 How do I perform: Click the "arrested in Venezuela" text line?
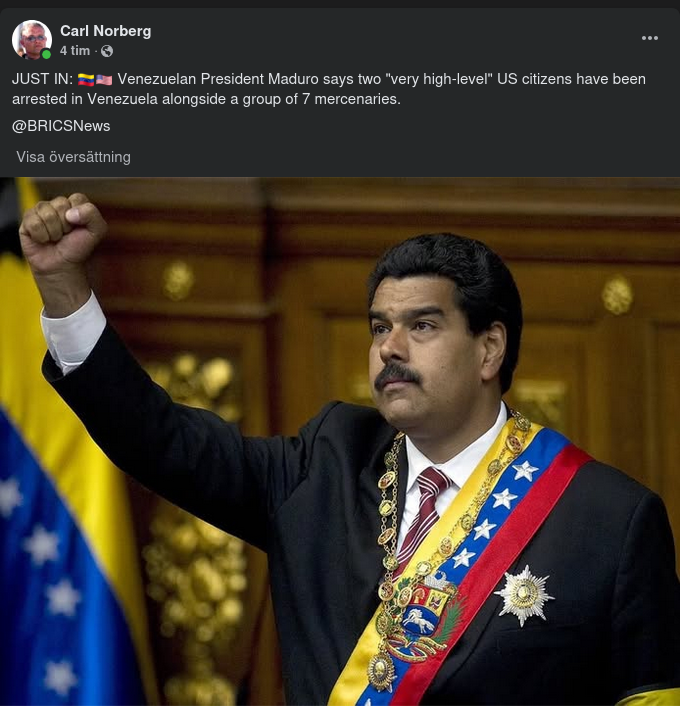click(x=206, y=99)
